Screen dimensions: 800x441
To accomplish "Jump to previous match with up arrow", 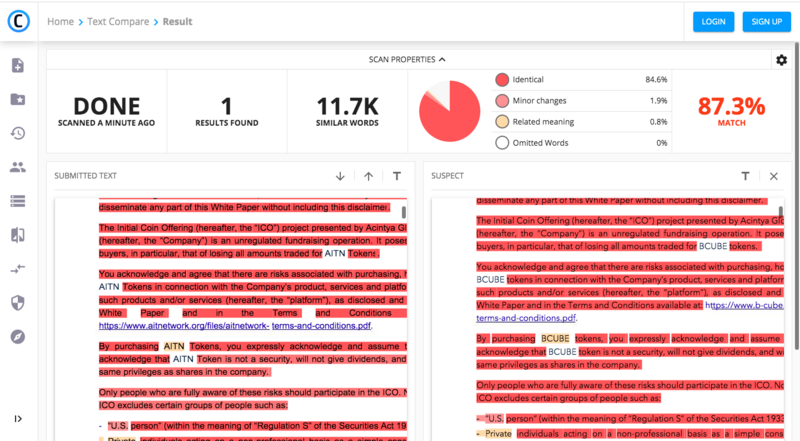I will point(368,176).
